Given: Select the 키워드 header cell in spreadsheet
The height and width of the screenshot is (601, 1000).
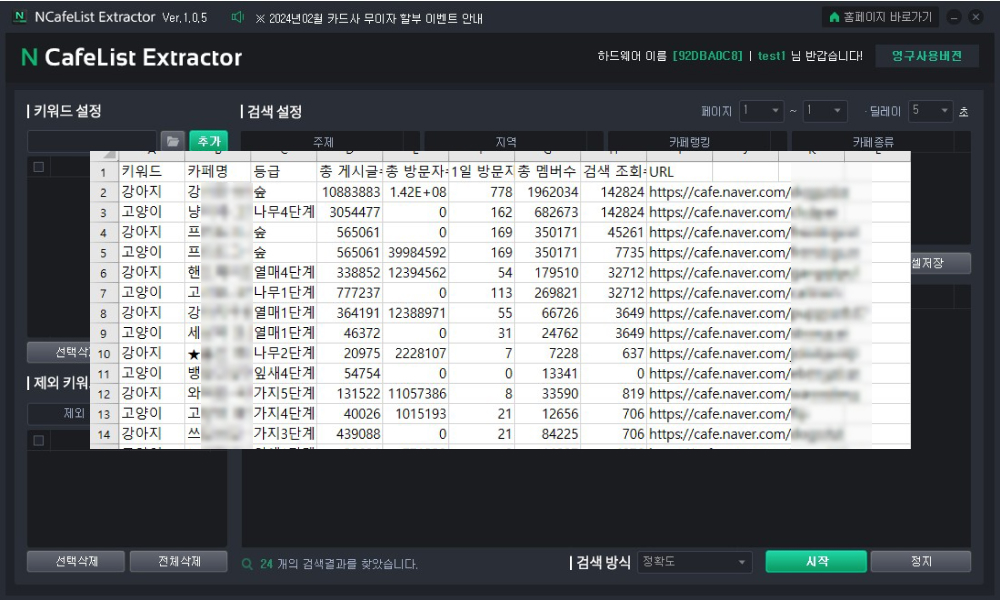Looking at the screenshot, I should click(152, 171).
